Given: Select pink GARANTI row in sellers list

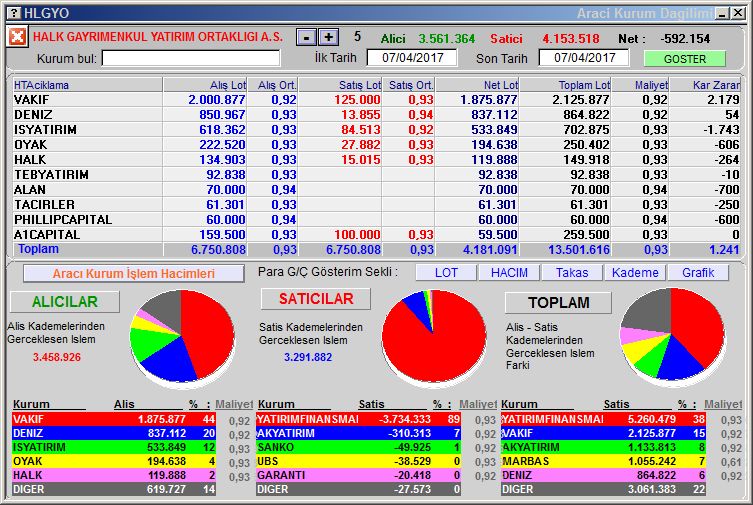Looking at the screenshot, I should point(359,475).
